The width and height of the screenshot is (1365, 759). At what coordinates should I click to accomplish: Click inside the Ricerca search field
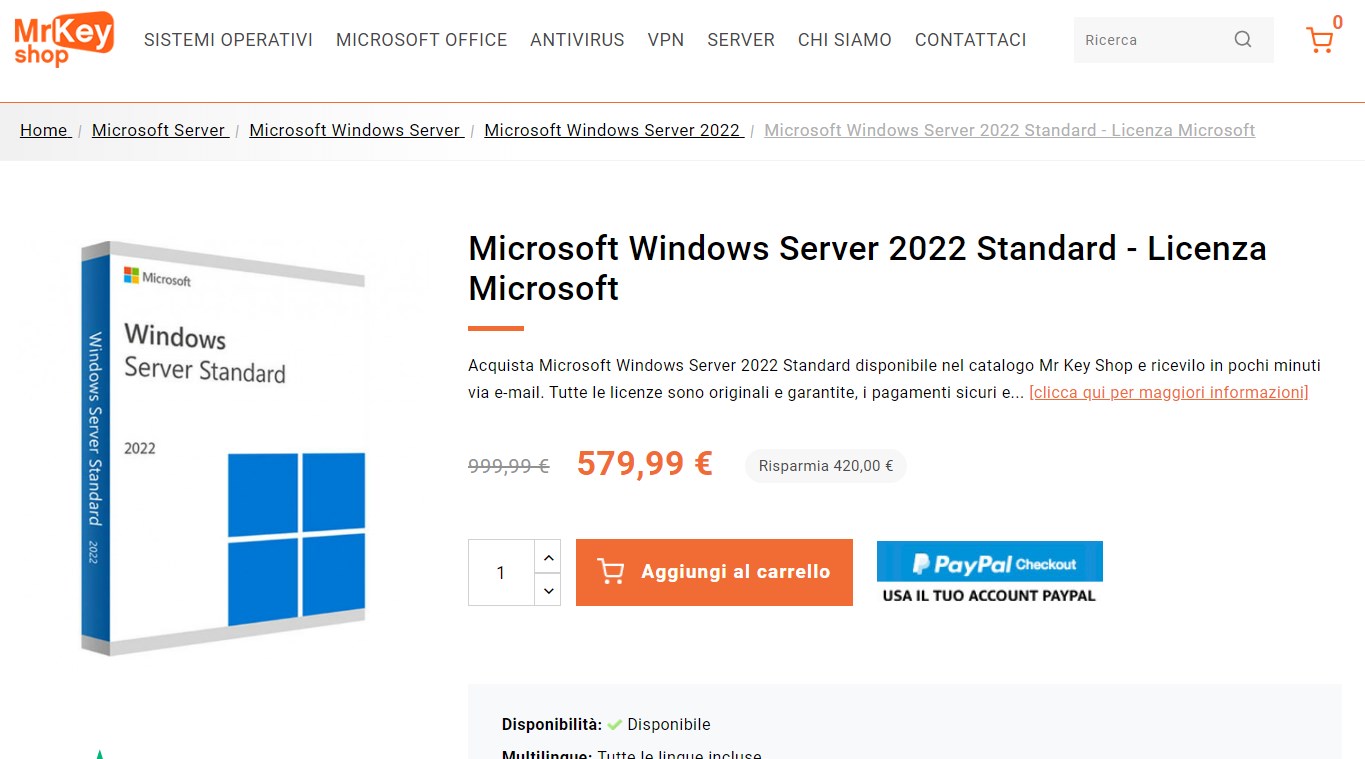(1150, 39)
